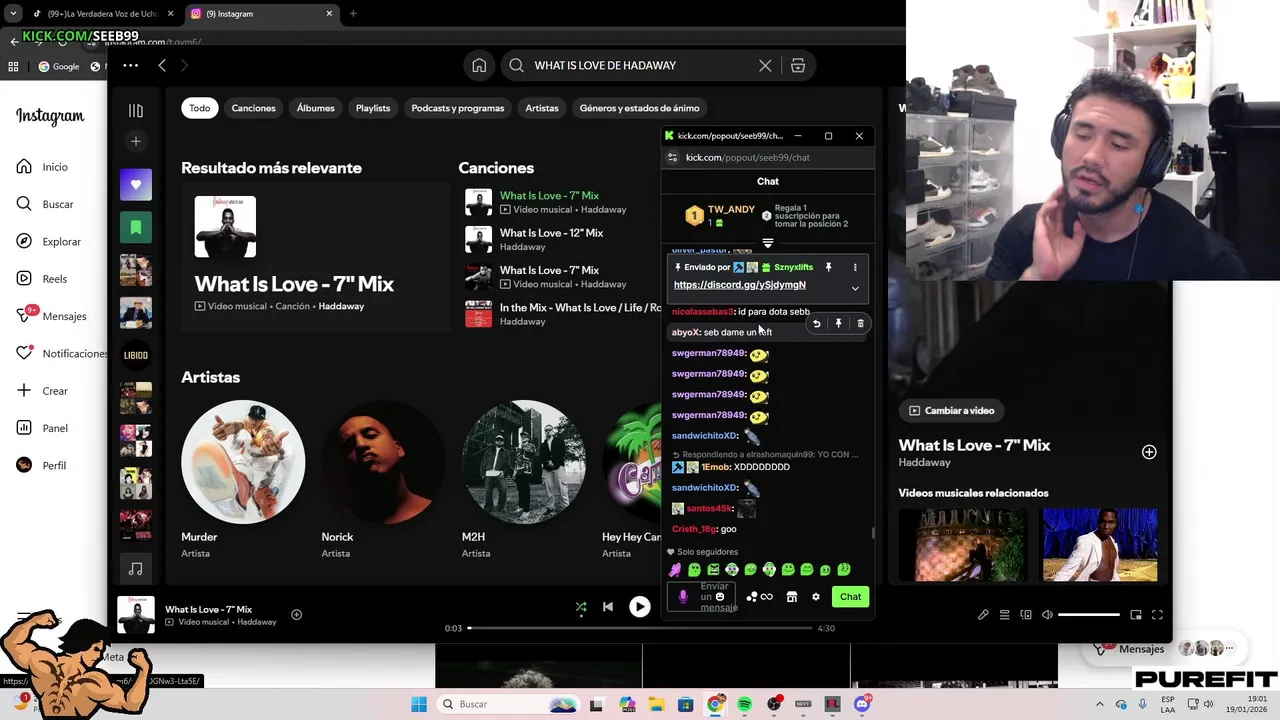1280x720 pixels.
Task: Play the current Spotify track
Action: pyautogui.click(x=640, y=607)
